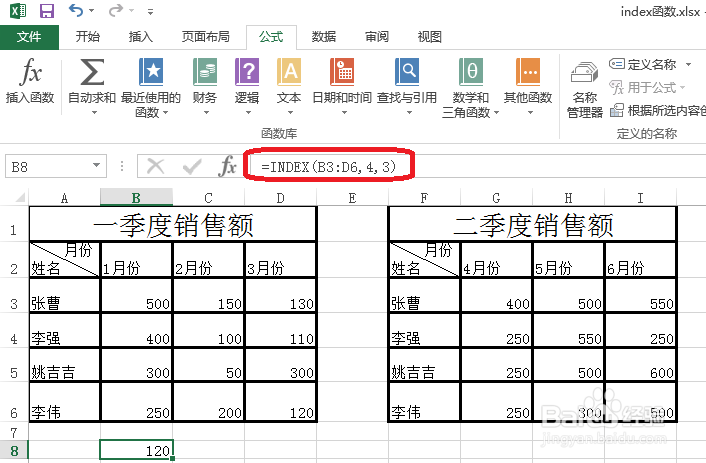This screenshot has height=463, width=706.
Task: Click the formula bar fx button
Action: (x=228, y=167)
